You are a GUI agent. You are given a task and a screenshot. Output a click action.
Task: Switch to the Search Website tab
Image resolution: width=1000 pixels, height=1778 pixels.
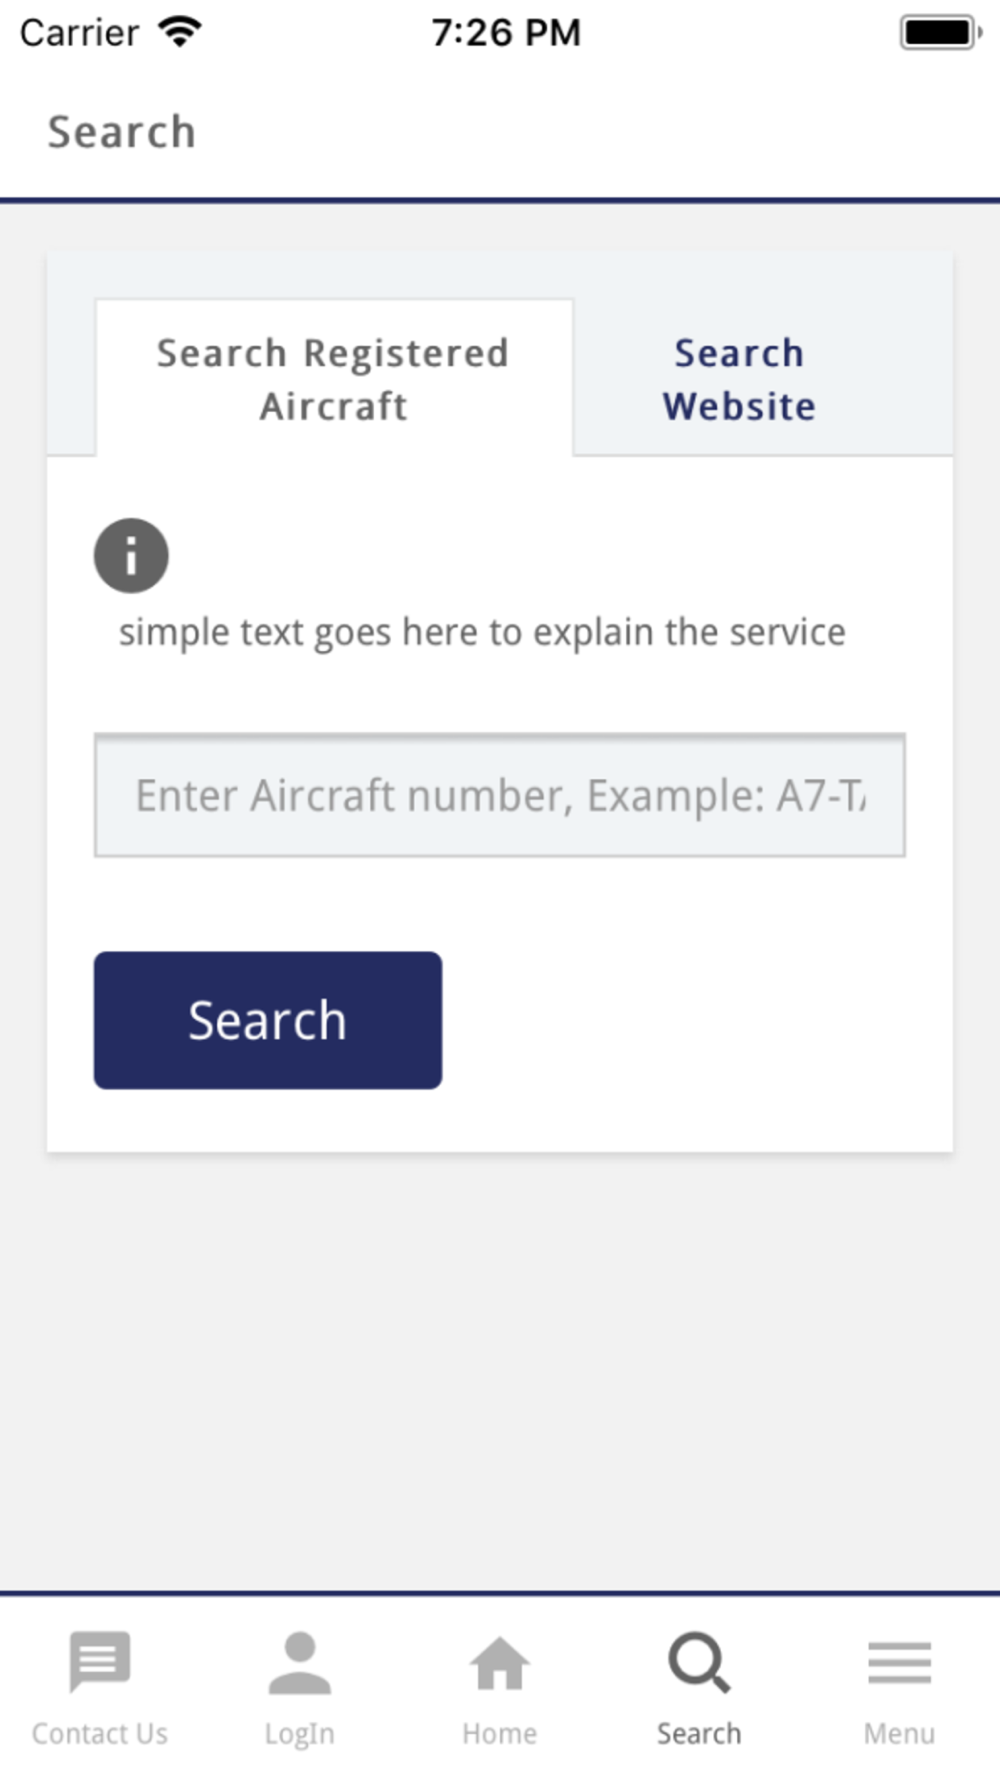[739, 379]
